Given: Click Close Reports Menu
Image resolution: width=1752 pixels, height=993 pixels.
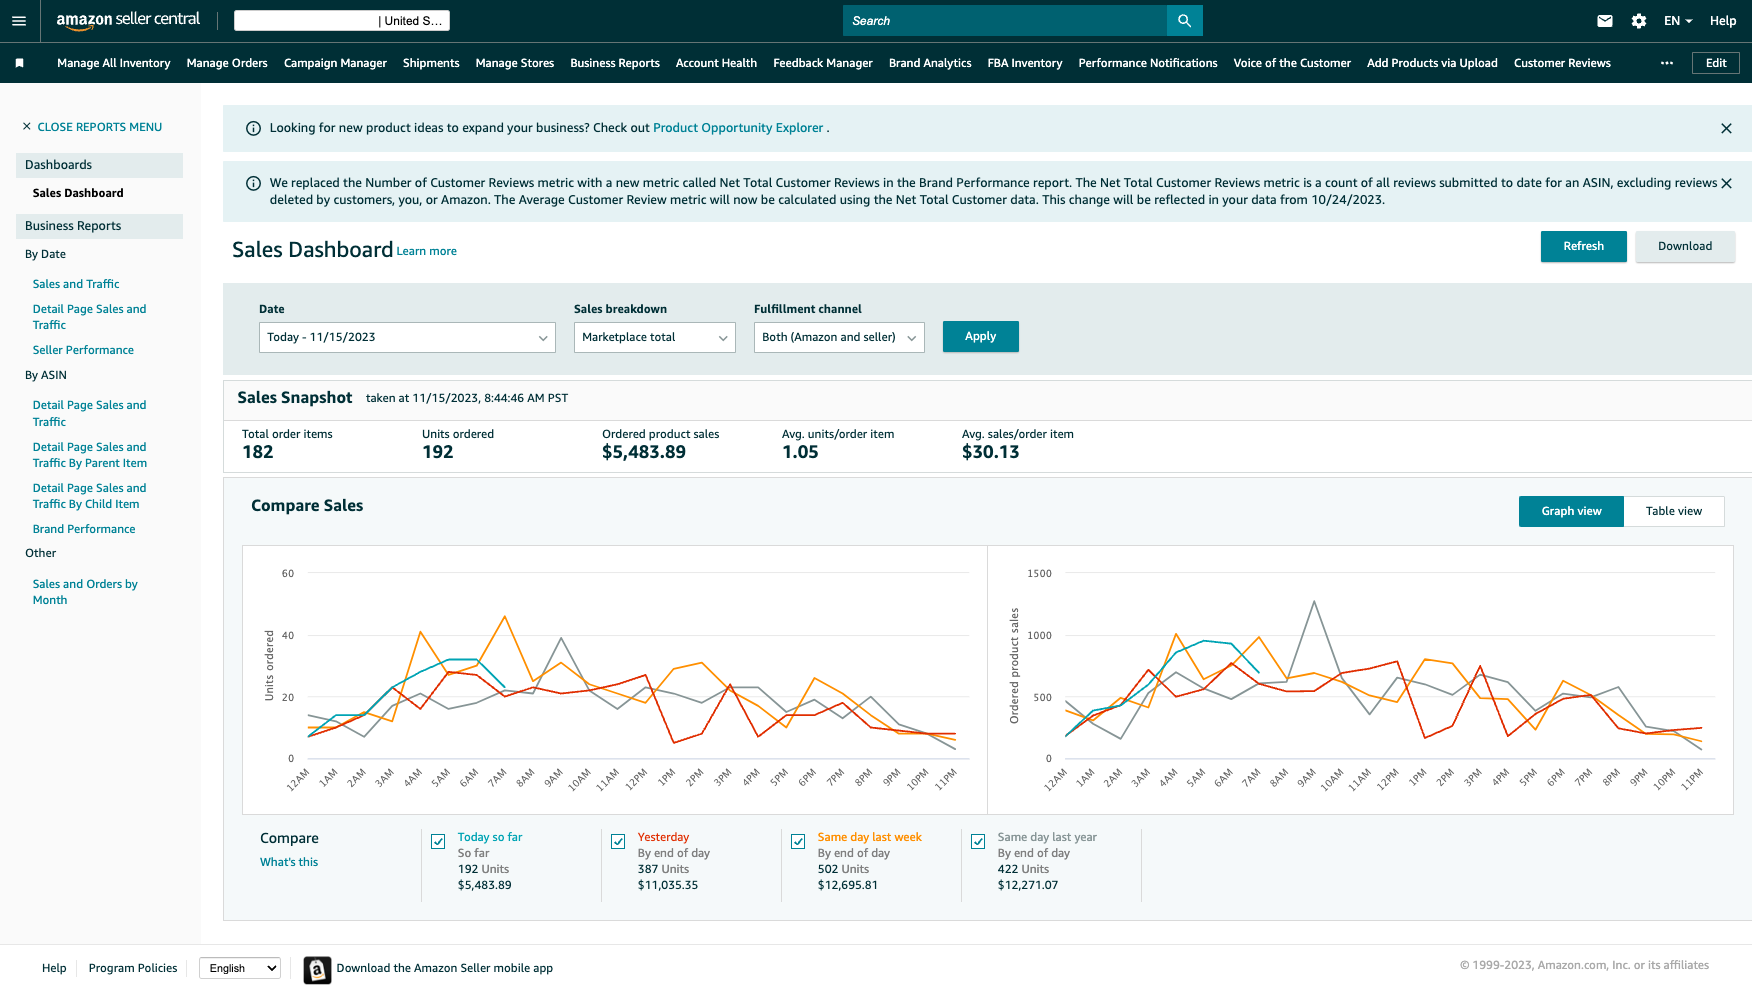Looking at the screenshot, I should 100,127.
